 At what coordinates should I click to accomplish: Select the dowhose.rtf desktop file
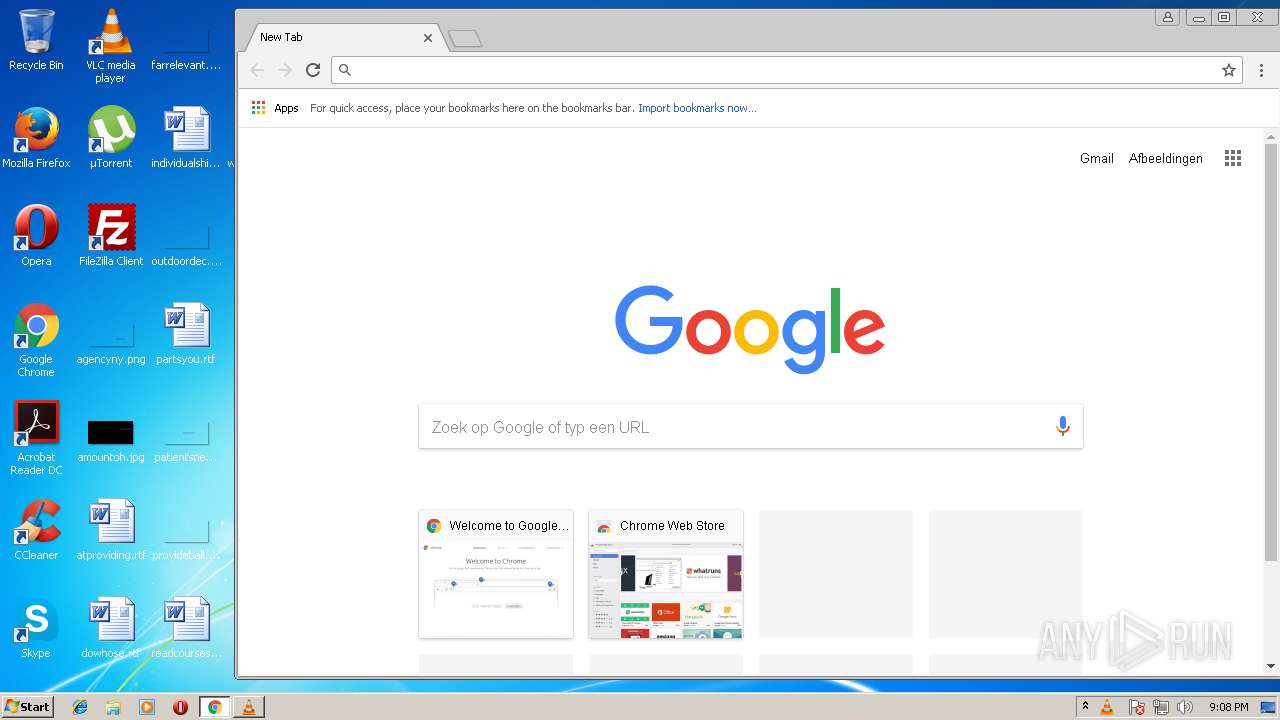tap(110, 628)
